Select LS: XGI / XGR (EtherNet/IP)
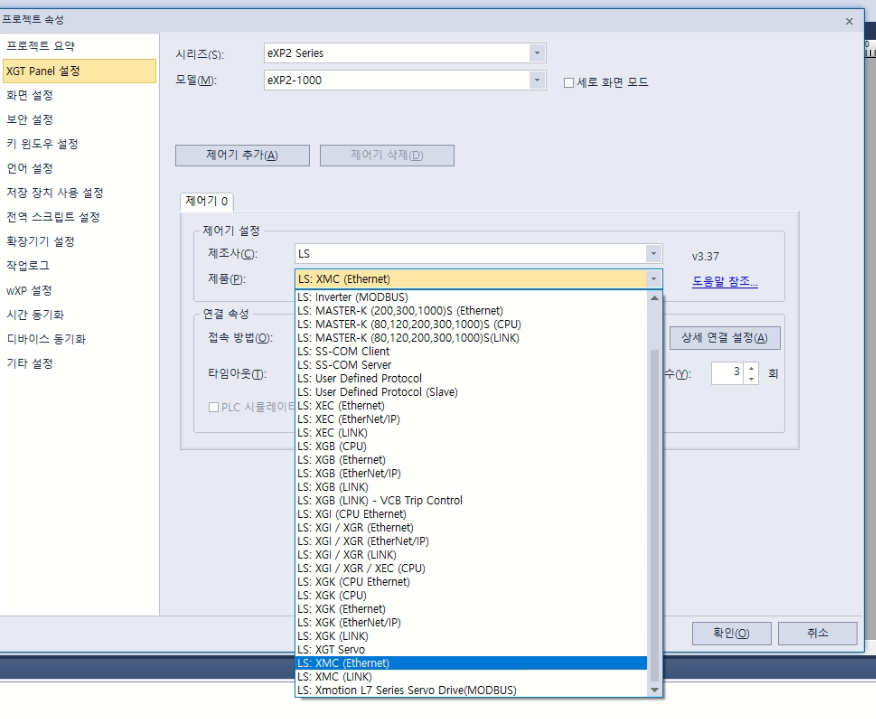 (471, 541)
